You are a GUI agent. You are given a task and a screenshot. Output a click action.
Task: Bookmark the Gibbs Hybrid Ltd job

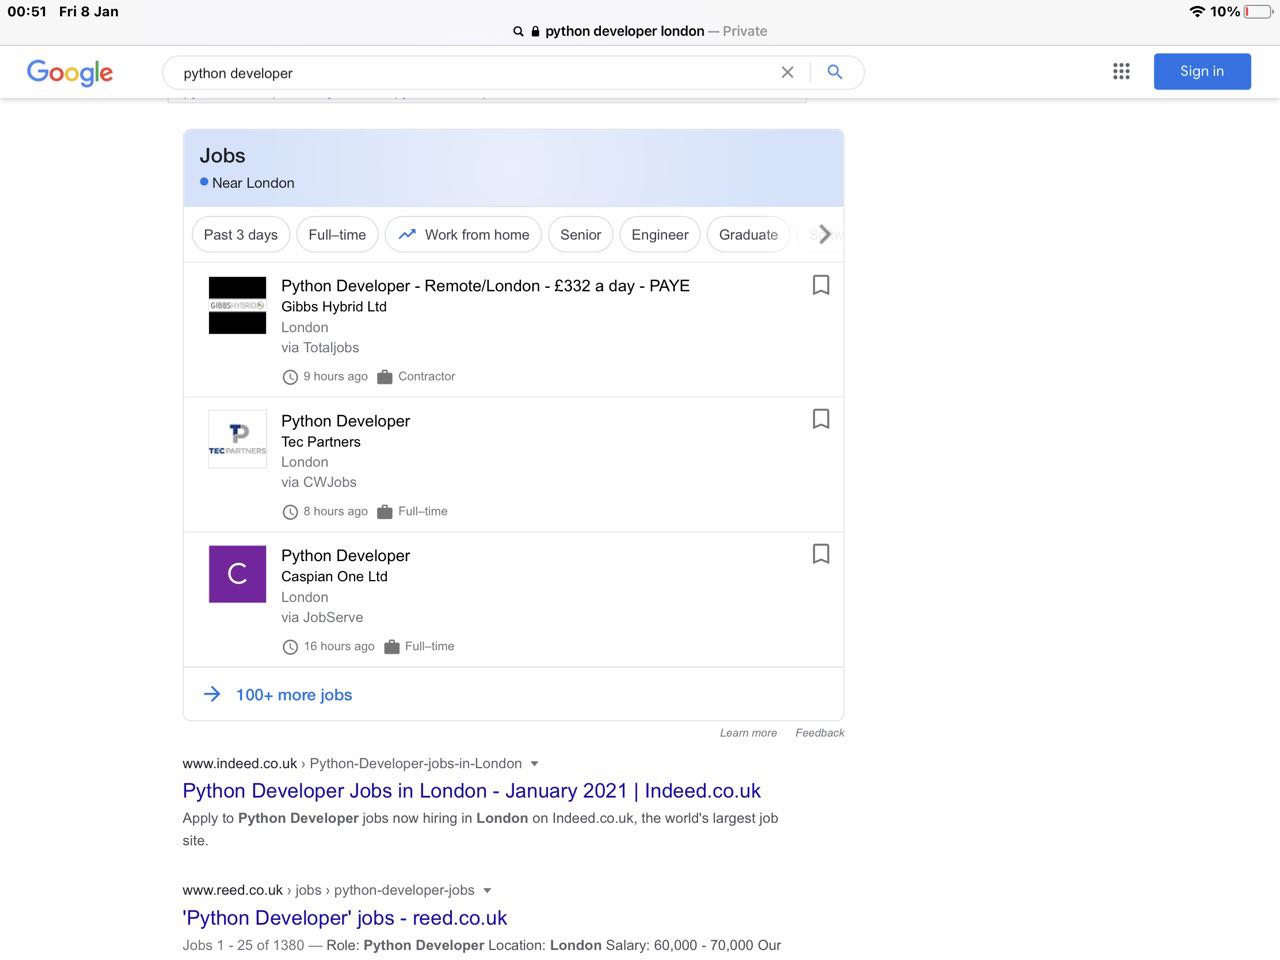[821, 285]
